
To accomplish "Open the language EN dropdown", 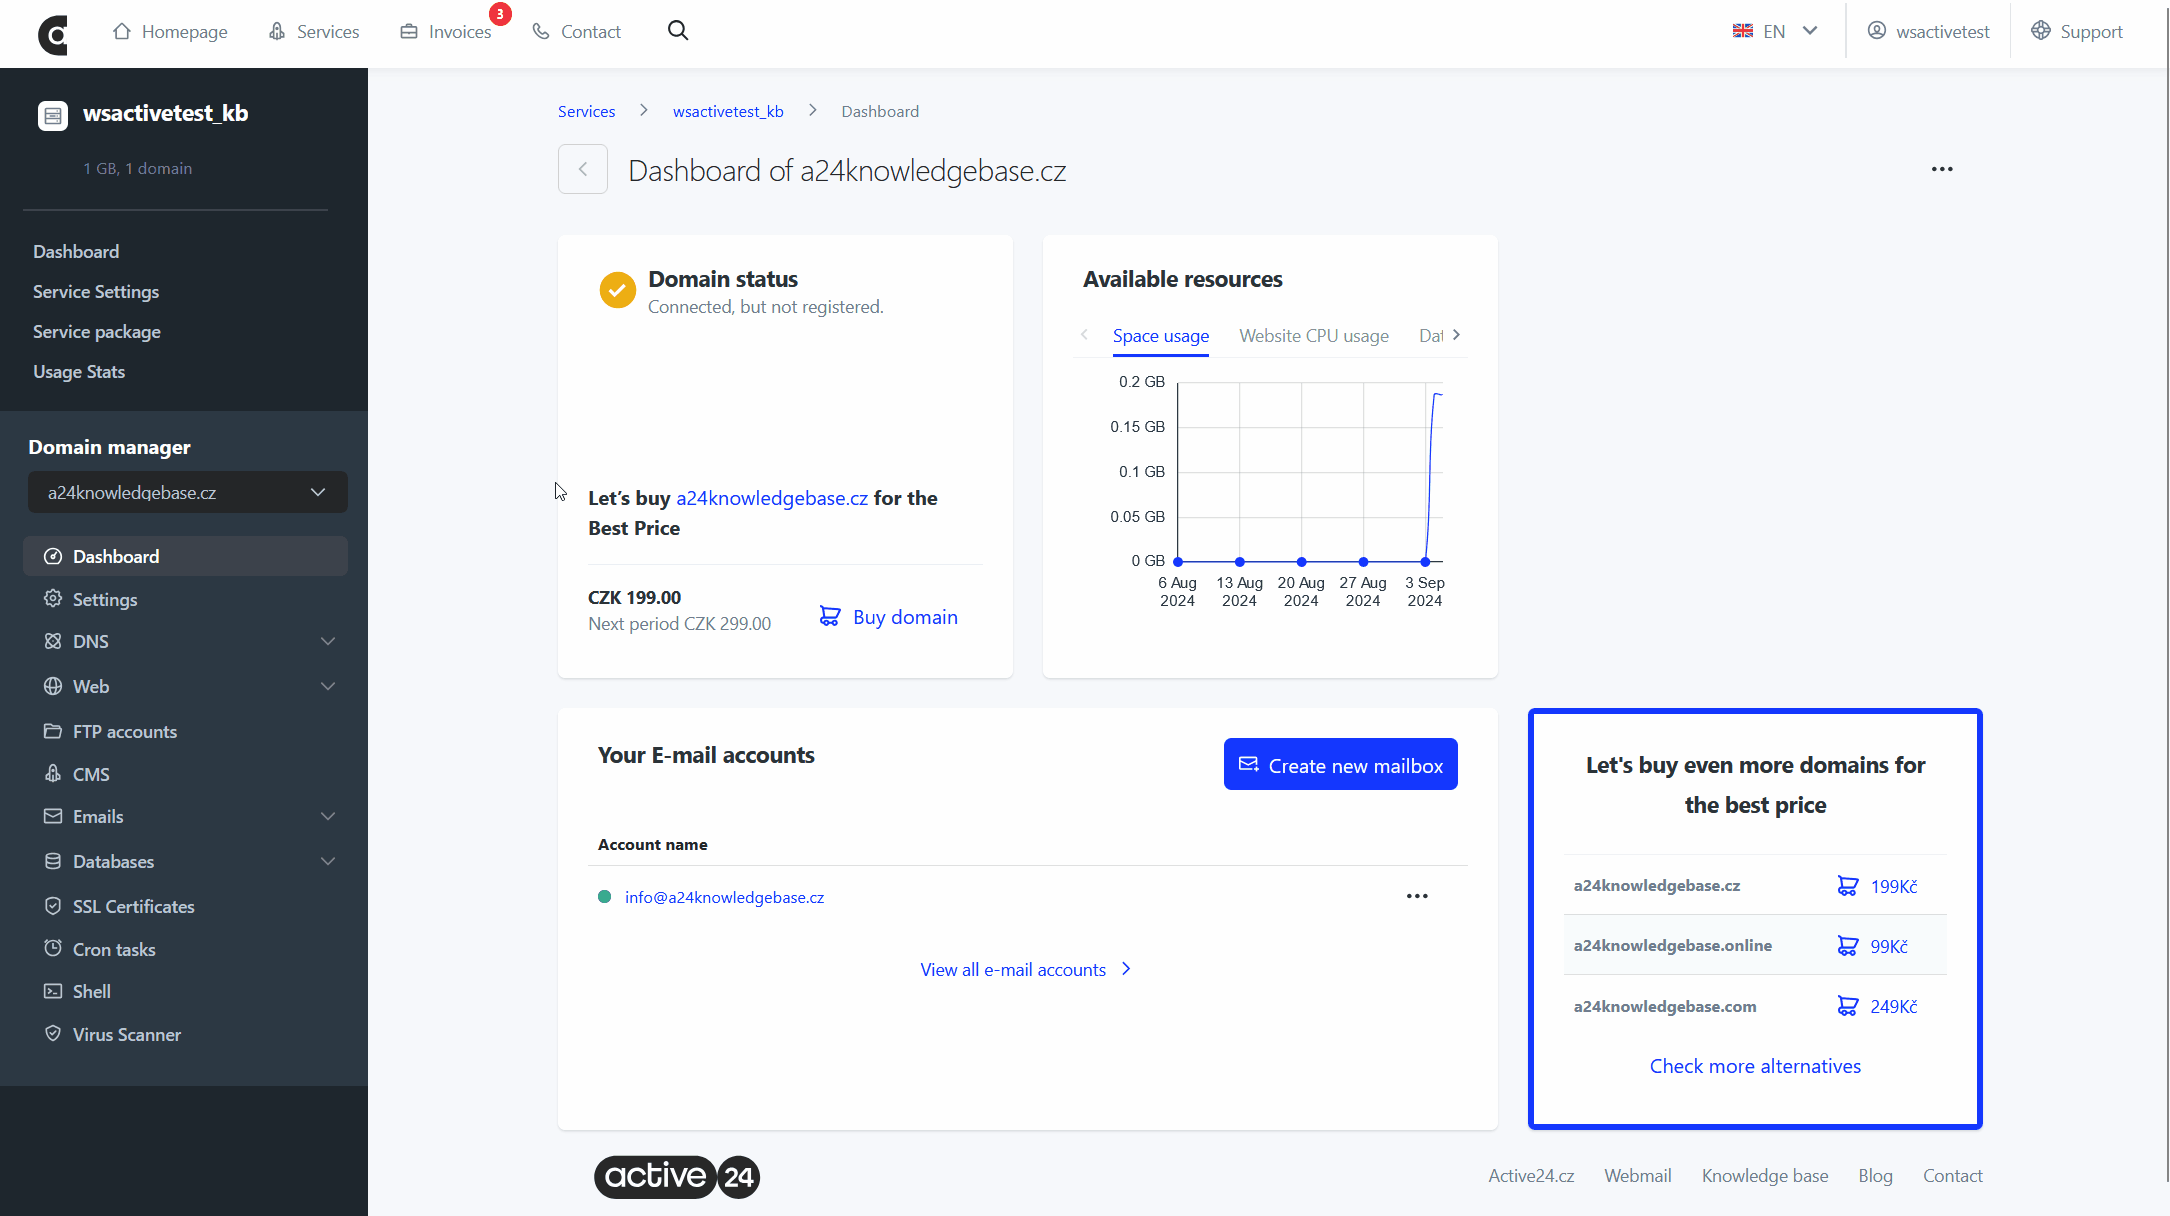I will tap(1775, 31).
